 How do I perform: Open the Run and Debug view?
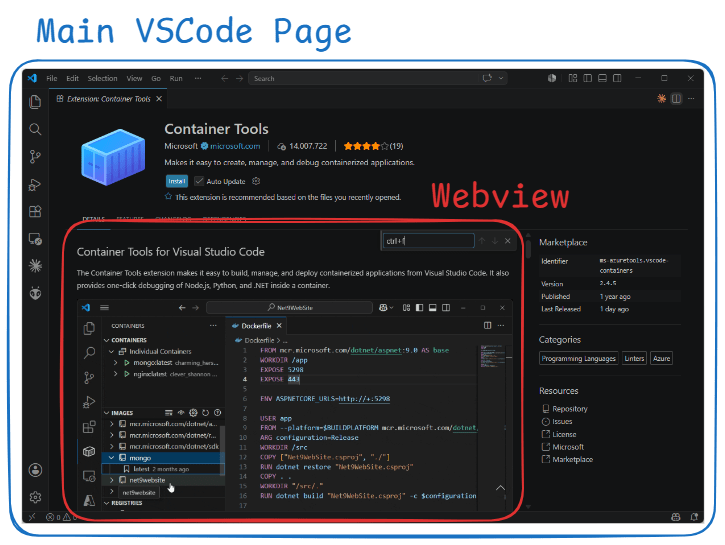tap(35, 184)
